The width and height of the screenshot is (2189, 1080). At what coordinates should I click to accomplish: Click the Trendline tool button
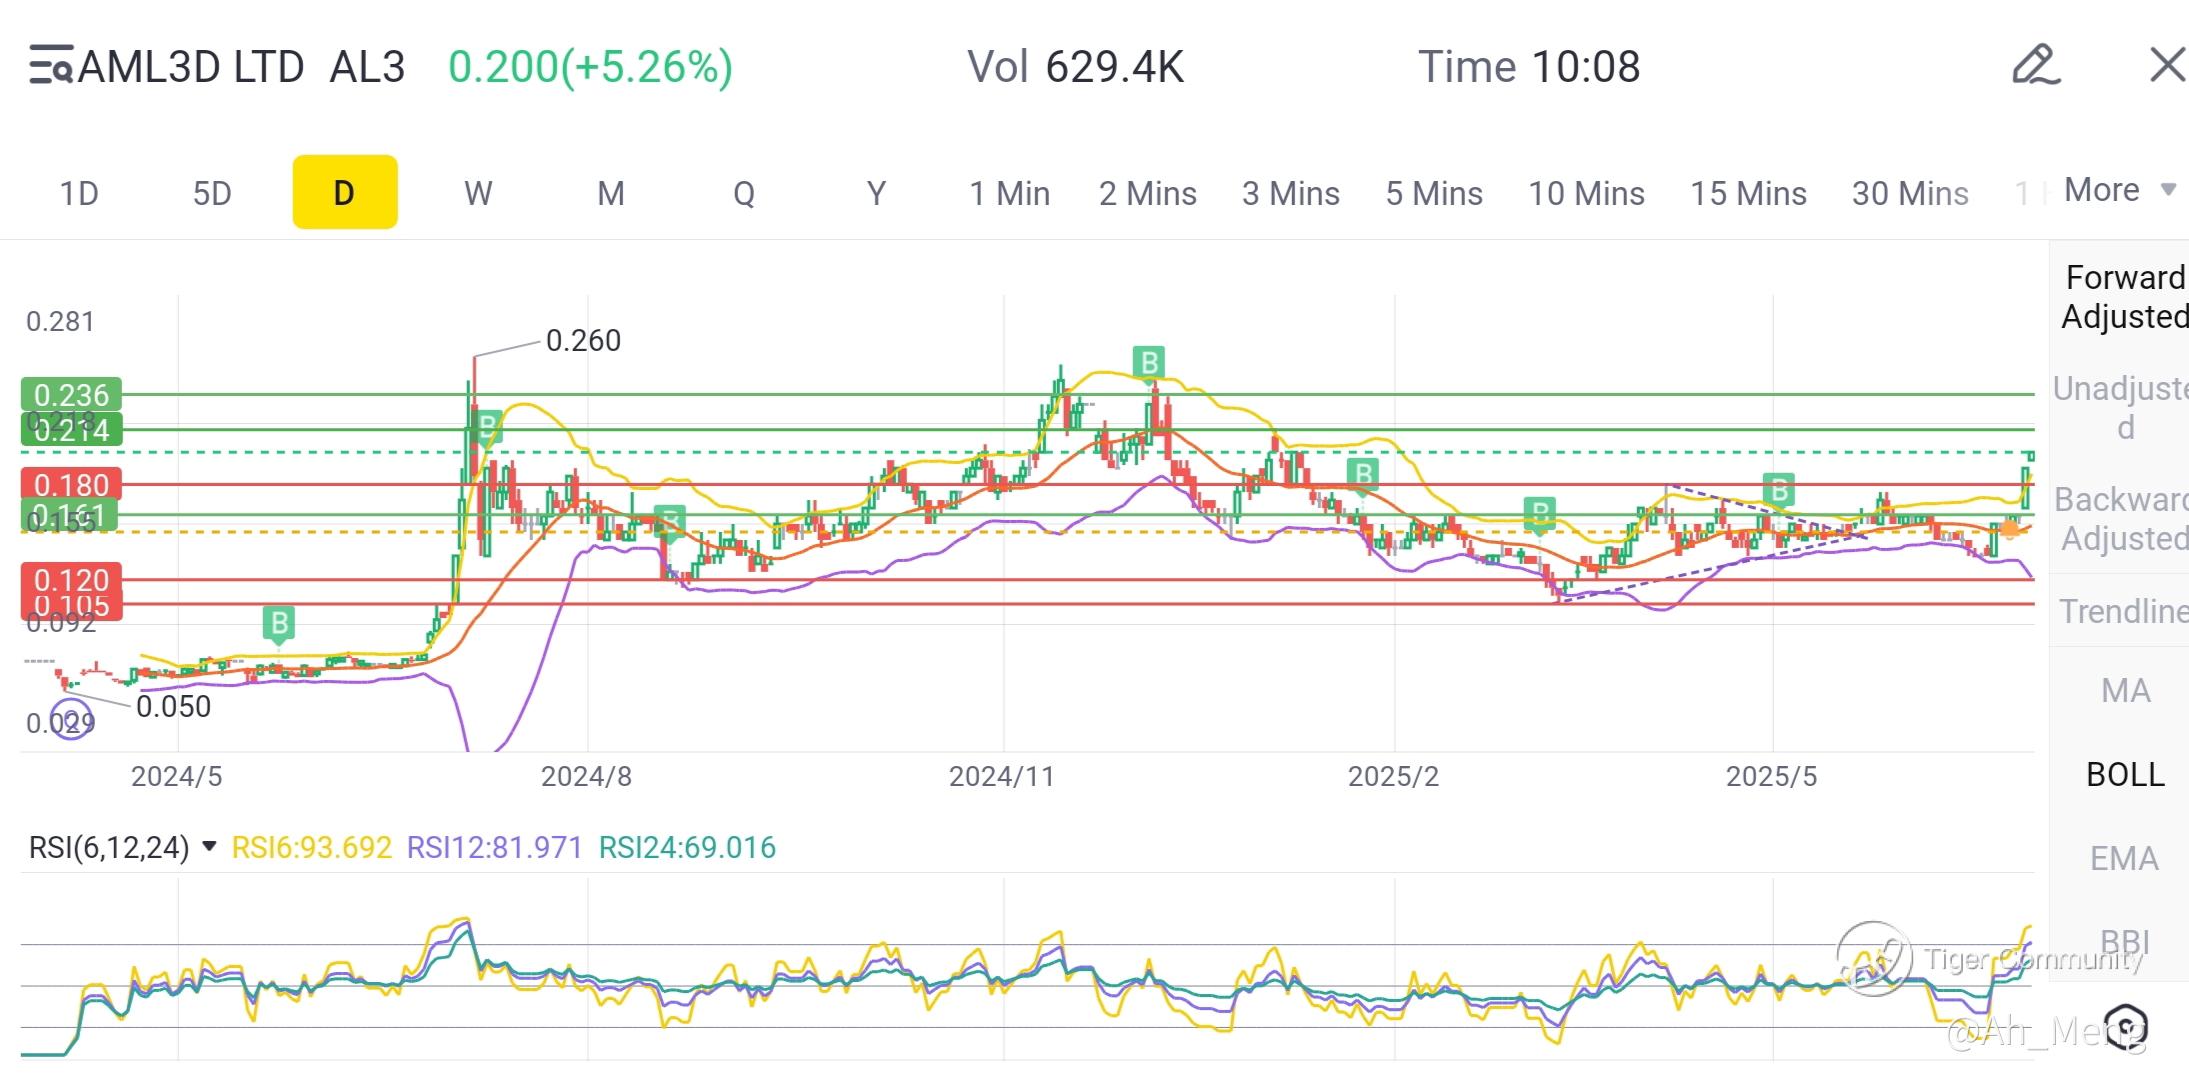click(x=2124, y=610)
